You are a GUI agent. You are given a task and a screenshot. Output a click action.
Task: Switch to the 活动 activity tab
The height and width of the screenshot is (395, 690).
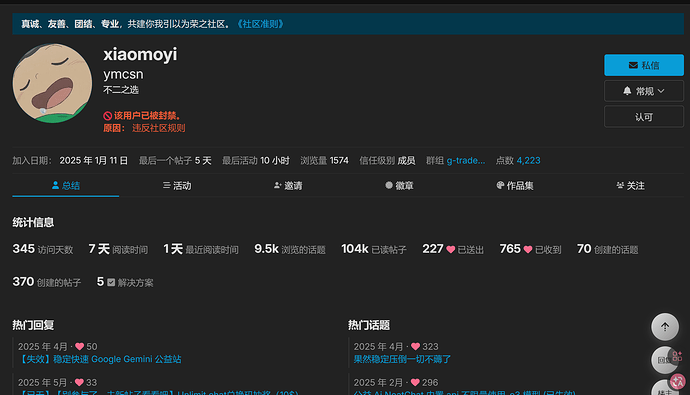point(177,186)
